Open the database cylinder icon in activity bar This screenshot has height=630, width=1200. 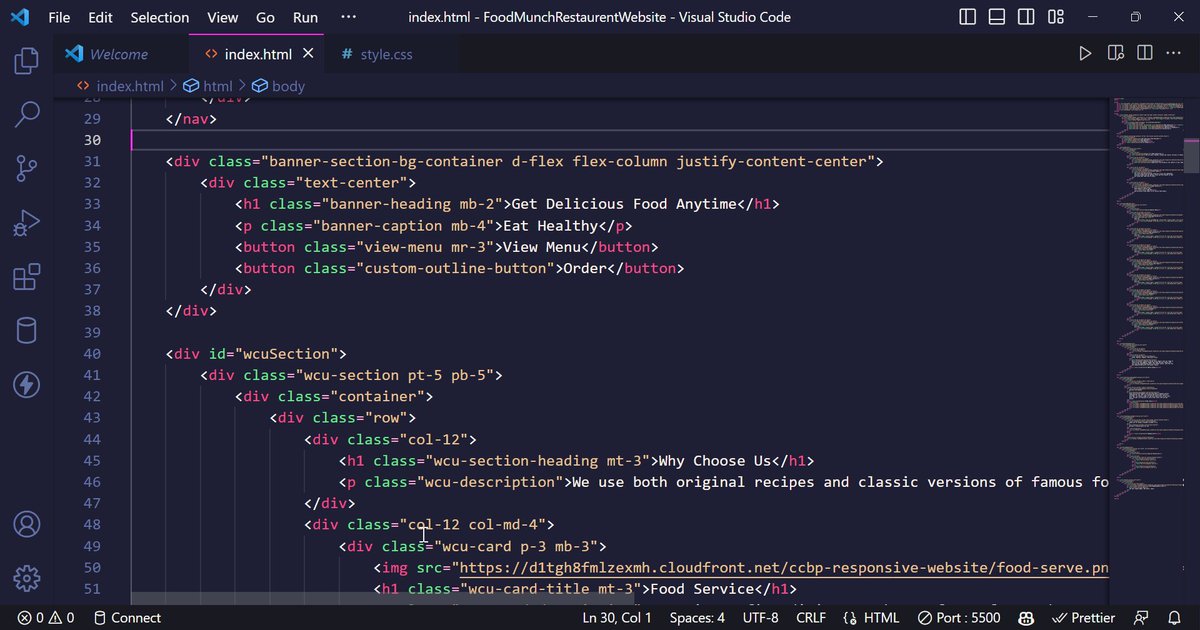pyautogui.click(x=27, y=331)
